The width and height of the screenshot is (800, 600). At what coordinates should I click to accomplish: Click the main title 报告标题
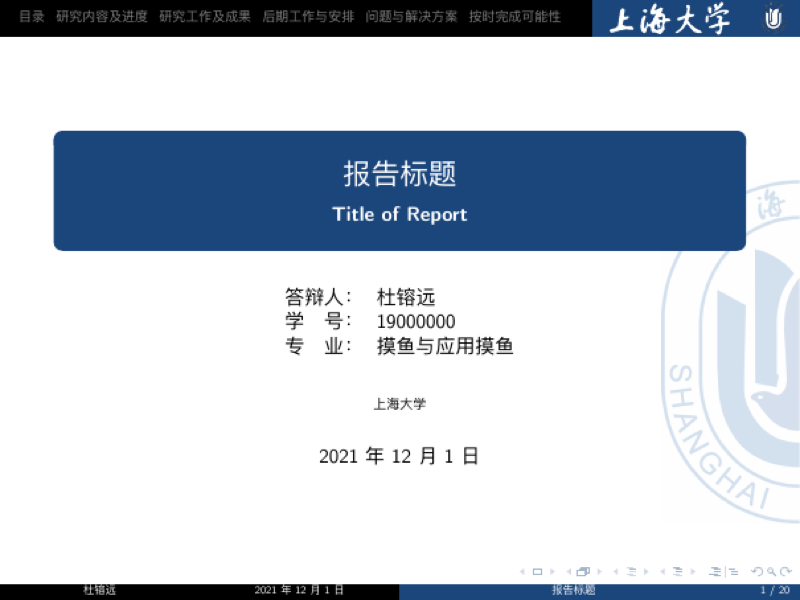click(x=399, y=173)
